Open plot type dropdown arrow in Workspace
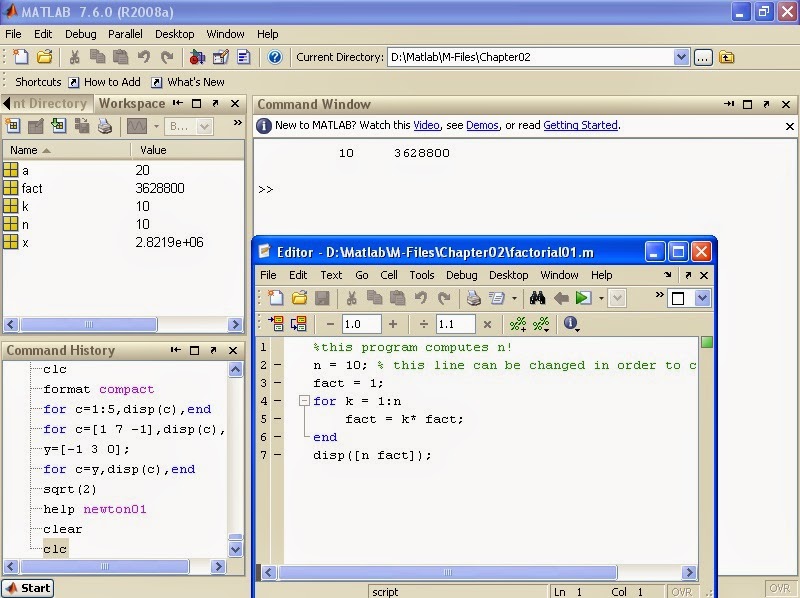The image size is (800, 598). click(156, 126)
